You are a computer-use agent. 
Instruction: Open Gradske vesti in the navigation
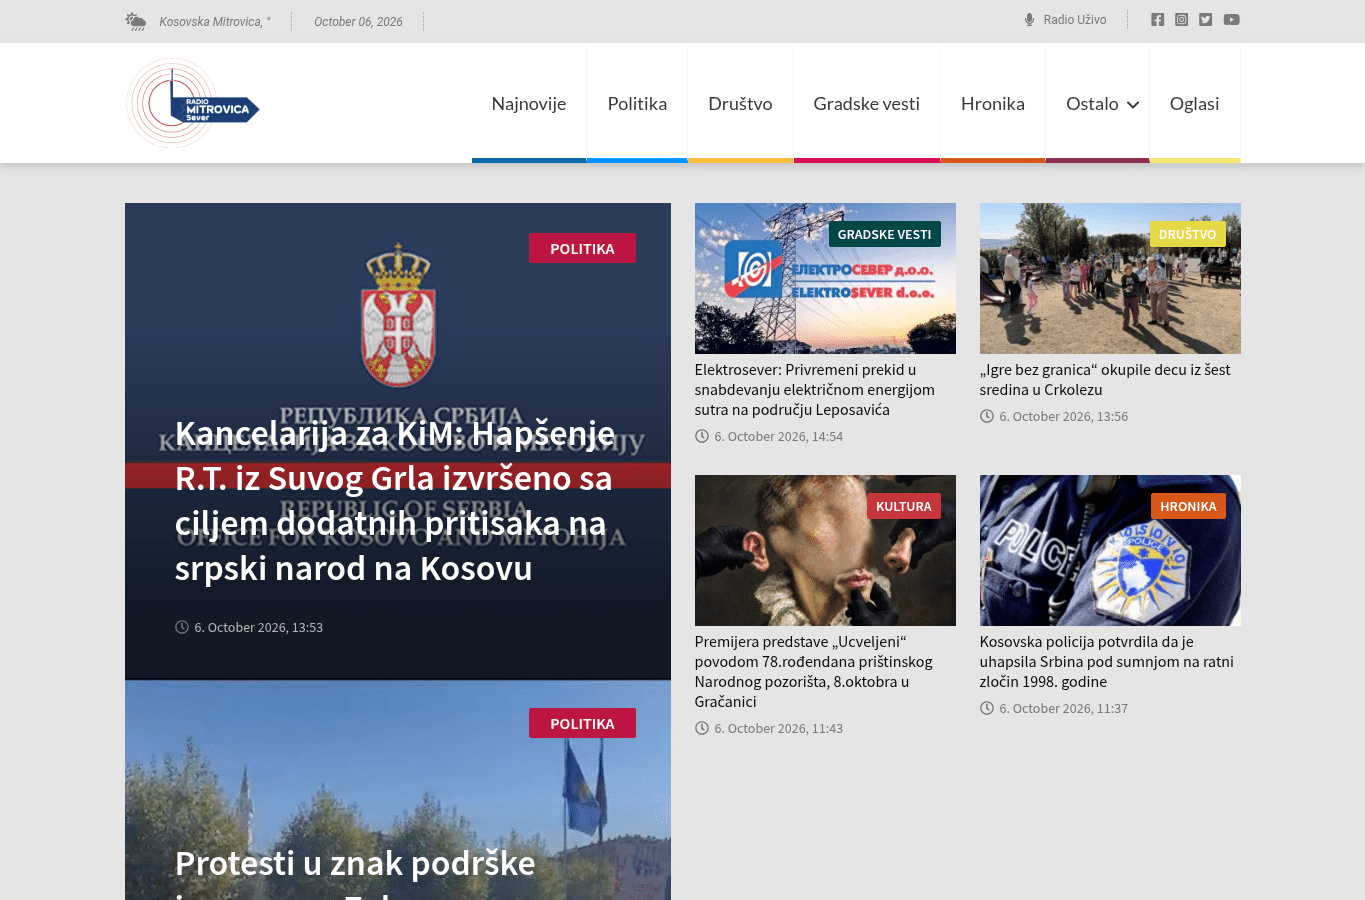click(867, 103)
